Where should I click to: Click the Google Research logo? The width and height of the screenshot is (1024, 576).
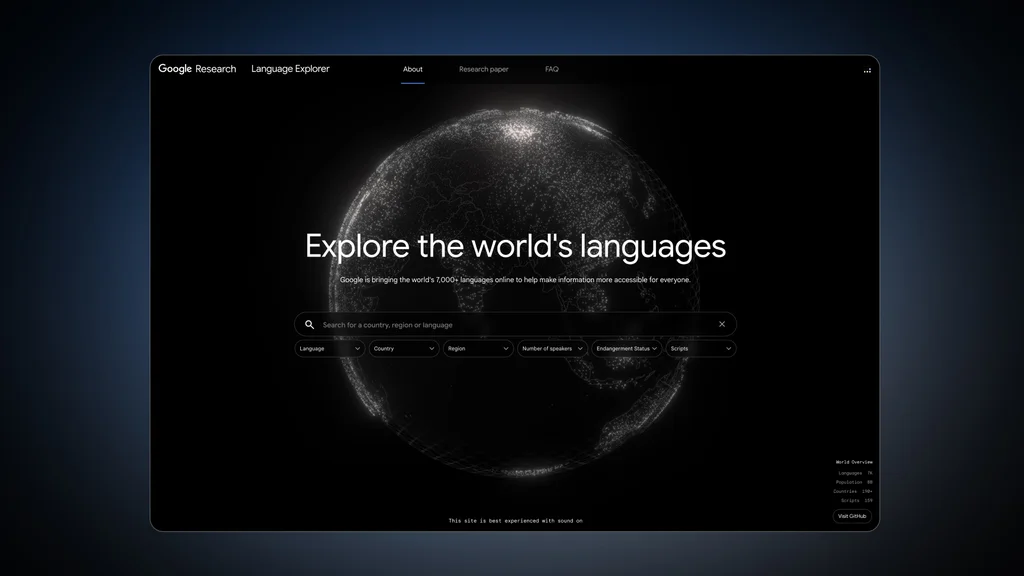tap(197, 69)
